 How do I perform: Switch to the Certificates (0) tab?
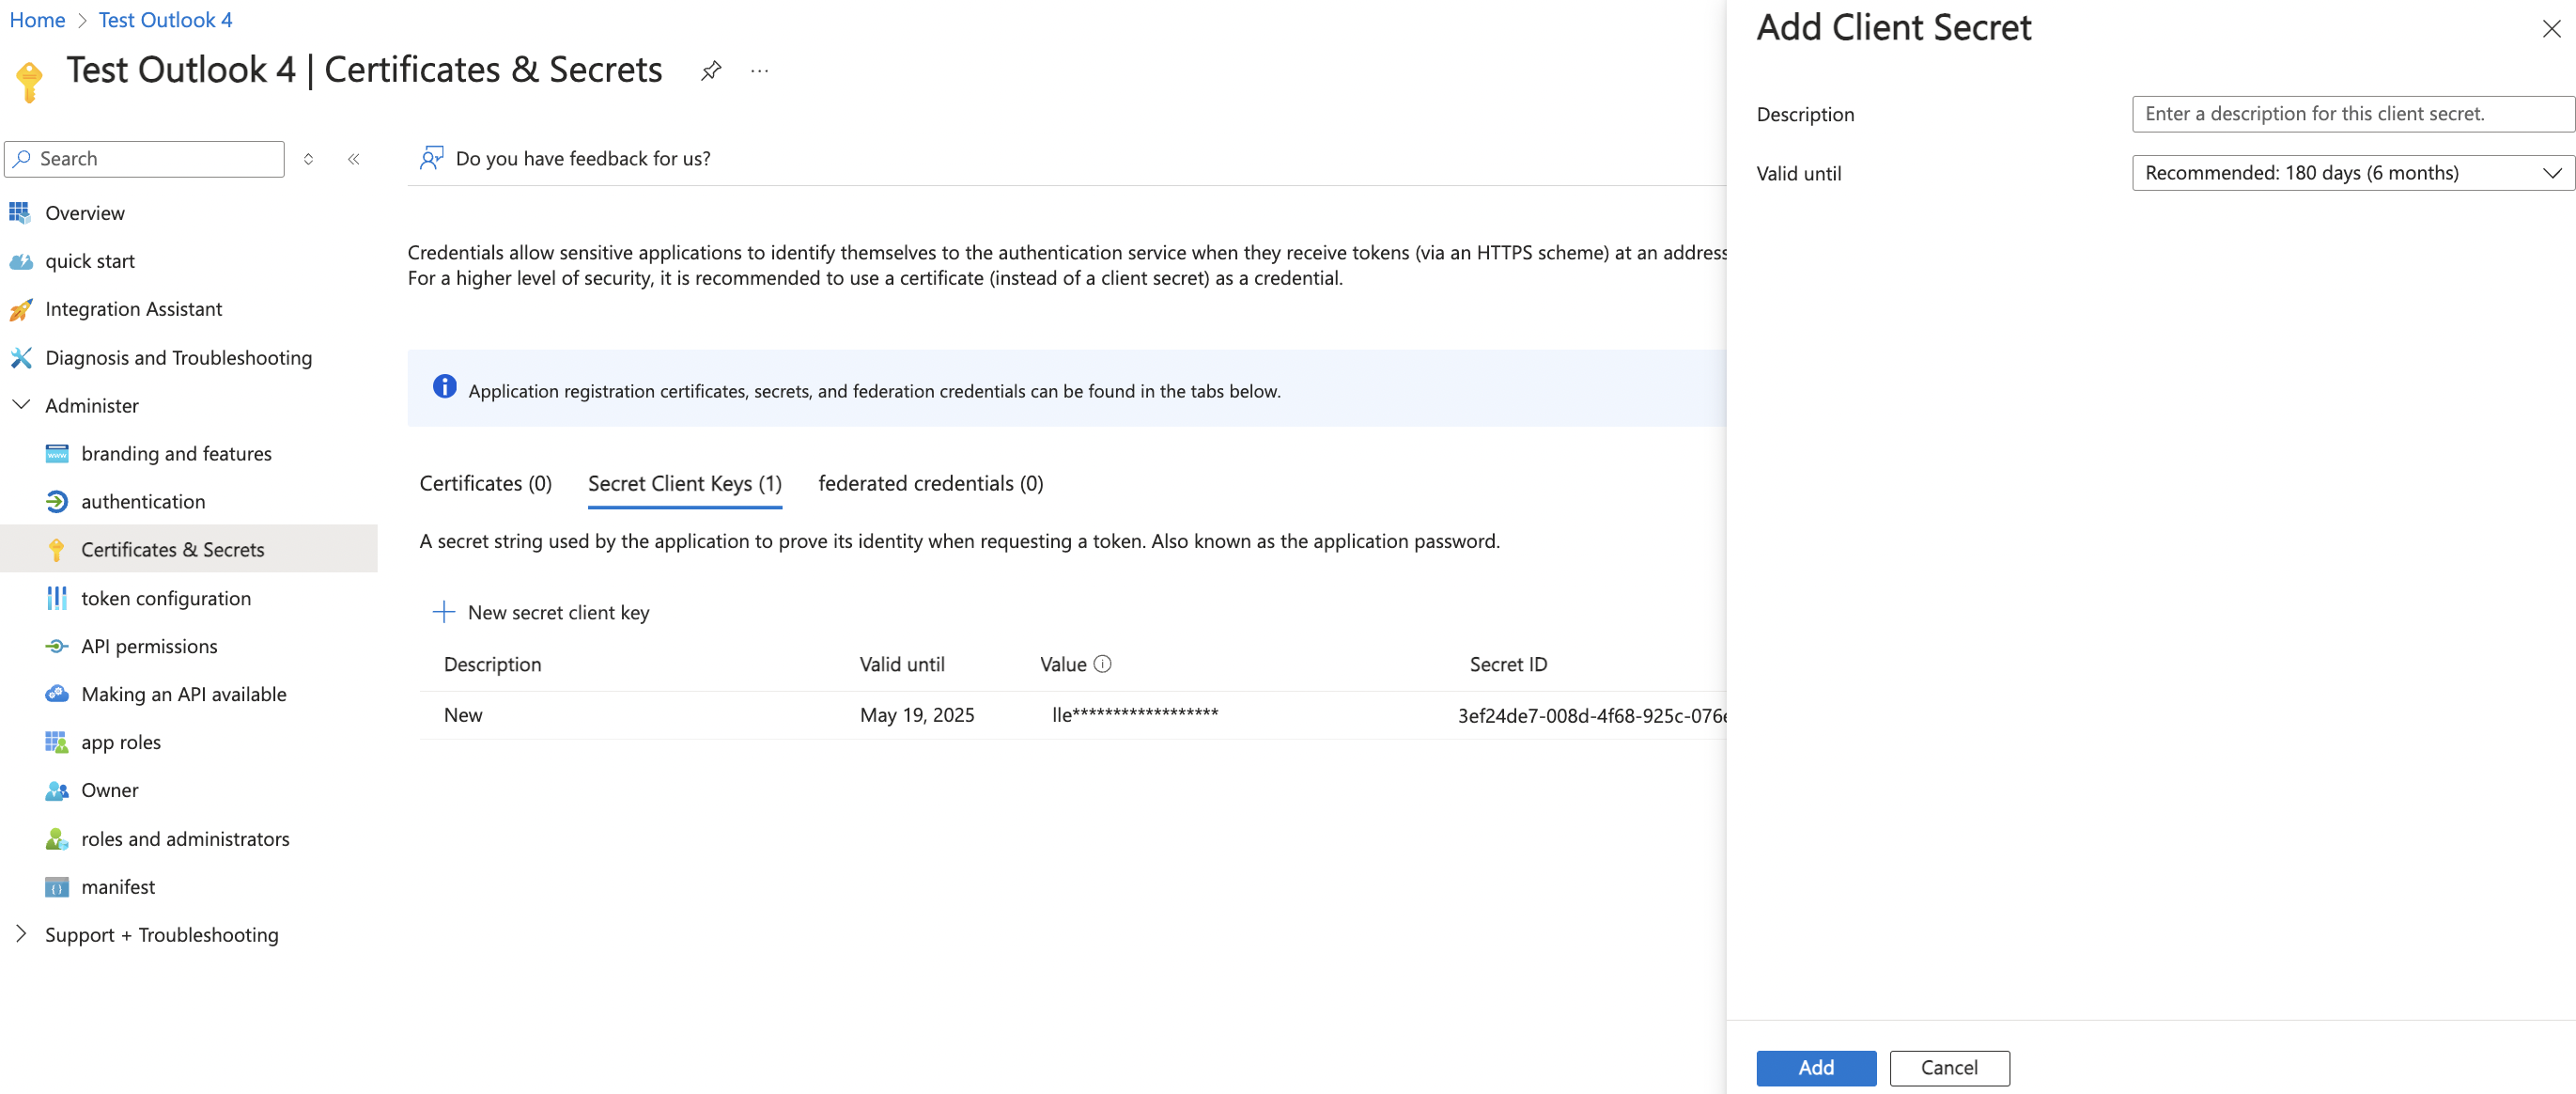[x=485, y=484]
